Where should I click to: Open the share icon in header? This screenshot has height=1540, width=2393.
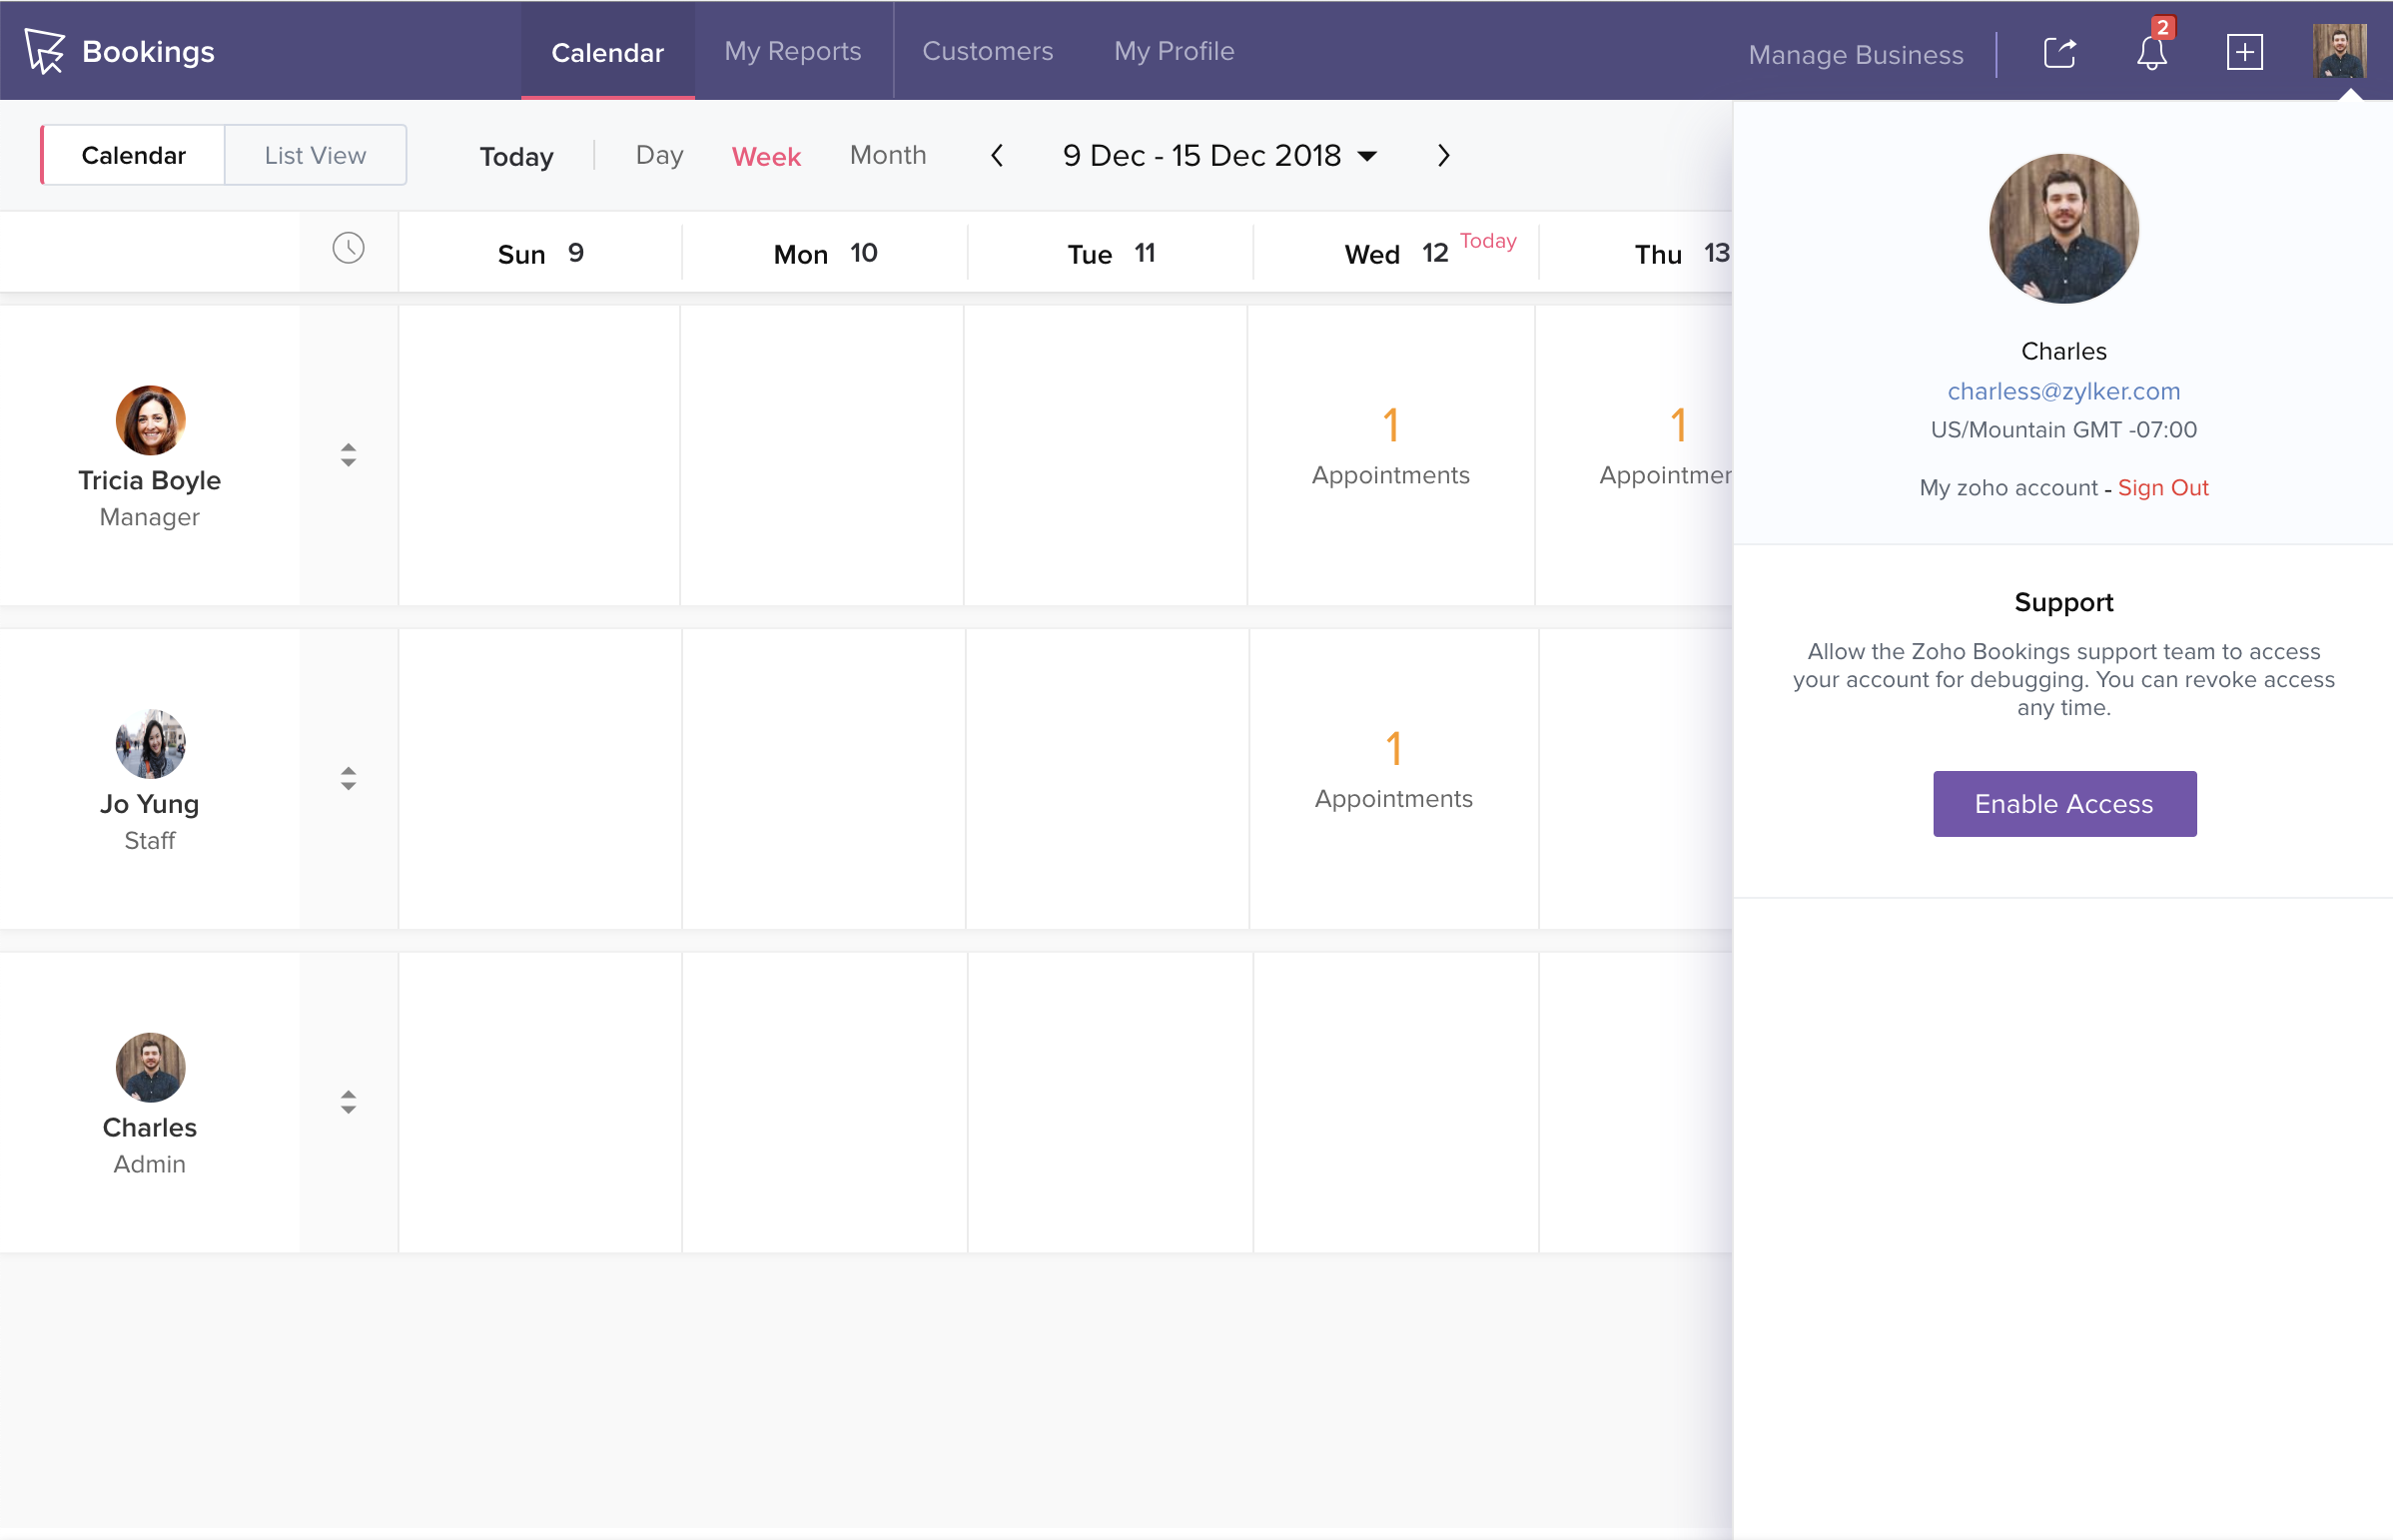[x=2059, y=52]
